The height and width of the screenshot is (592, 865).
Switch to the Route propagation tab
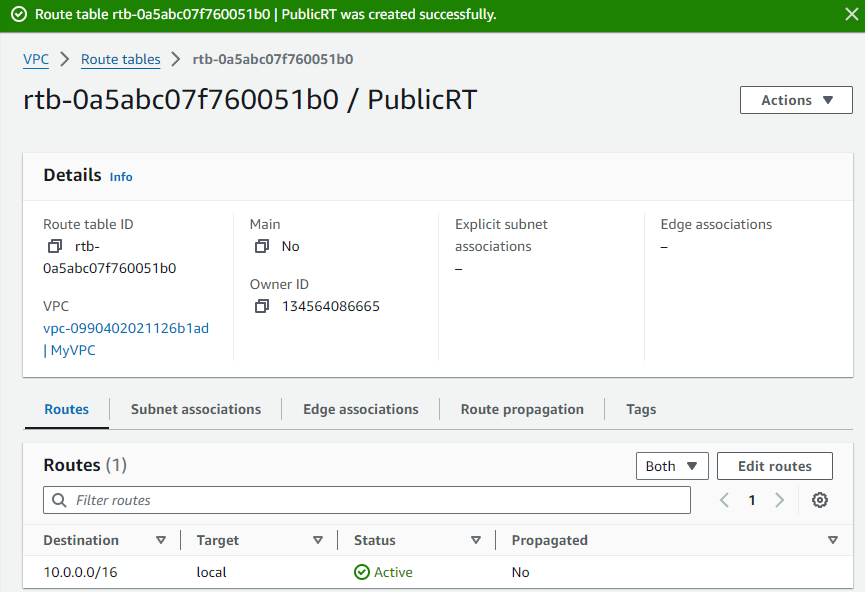tap(522, 409)
